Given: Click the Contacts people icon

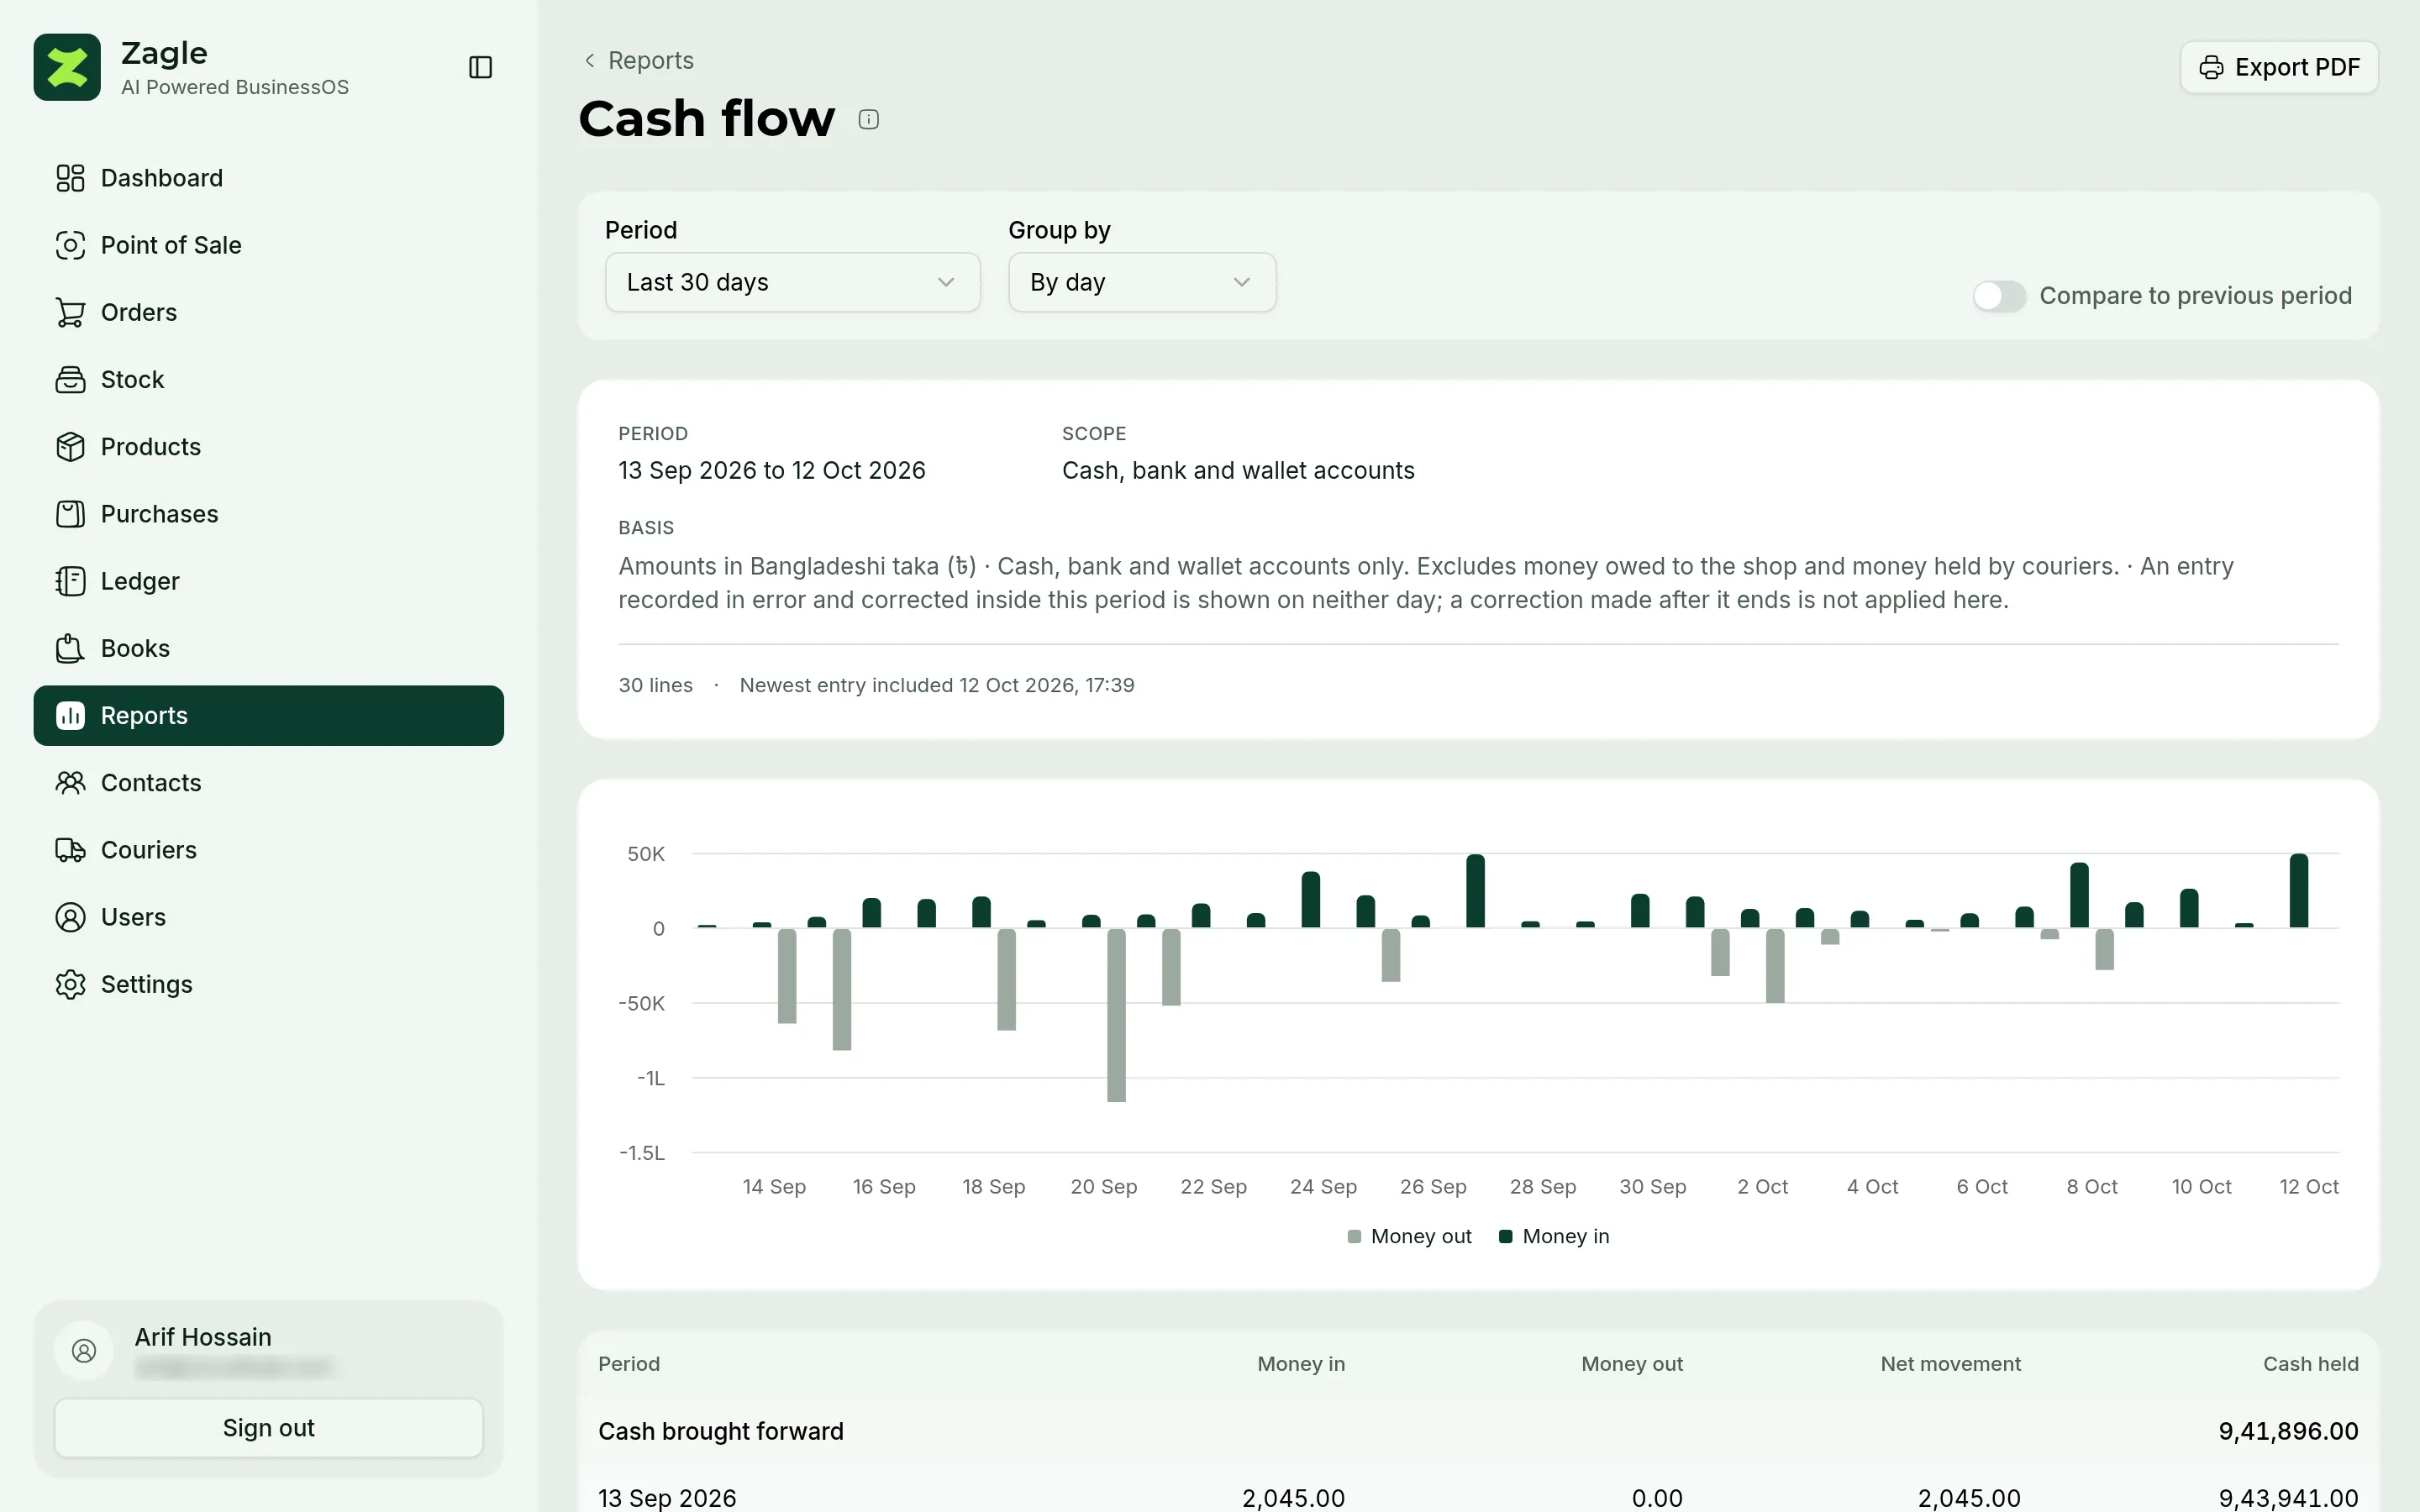Looking at the screenshot, I should click(70, 782).
